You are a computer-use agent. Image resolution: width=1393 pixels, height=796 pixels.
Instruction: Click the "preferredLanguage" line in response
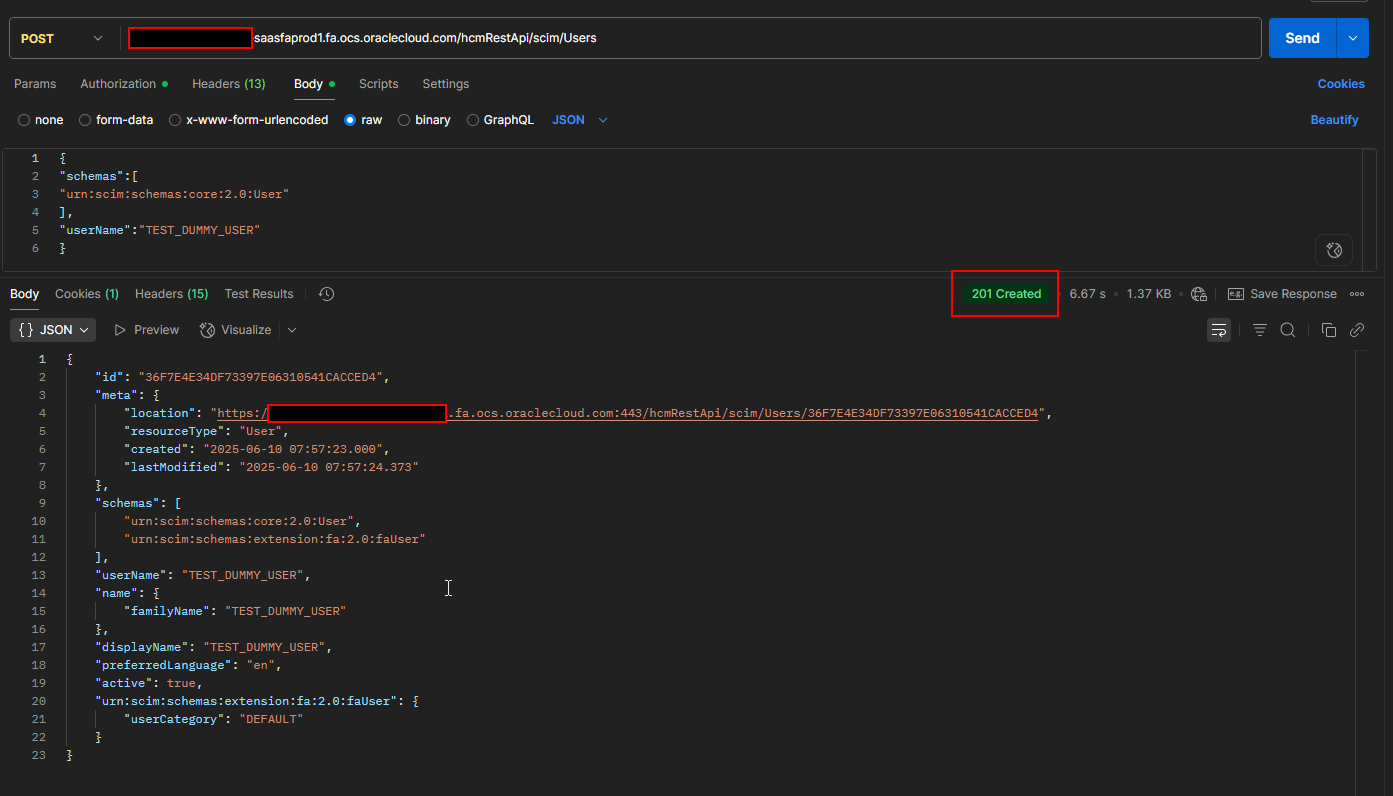tap(189, 665)
